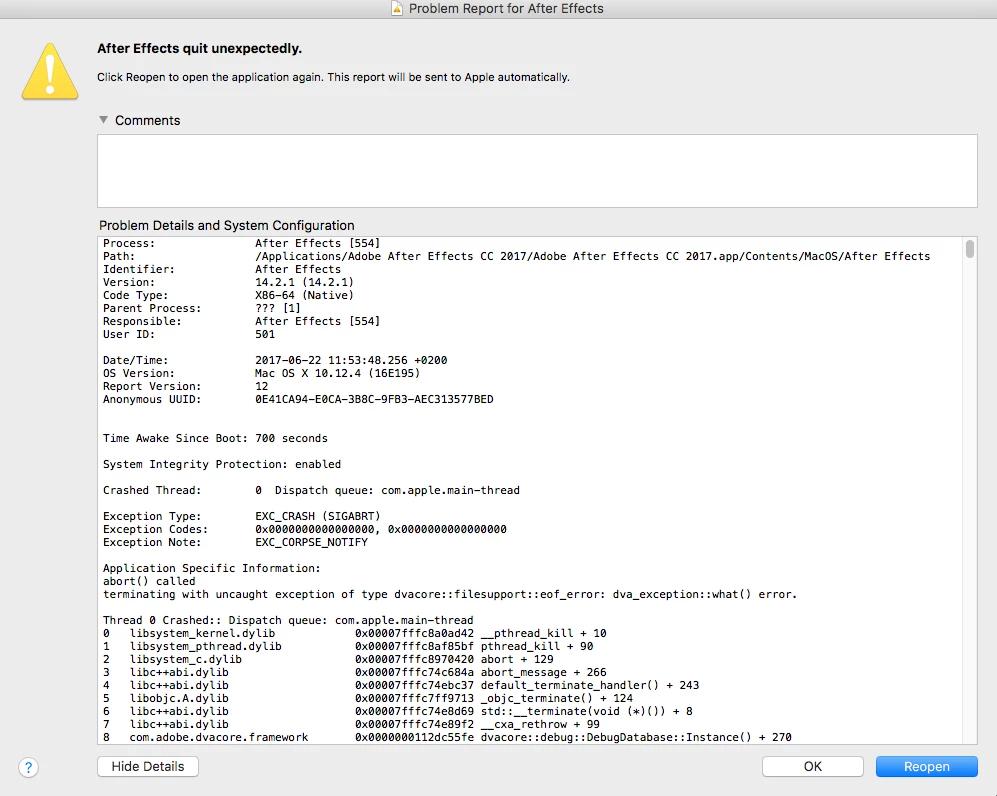Click the Exception Type "EXC_CRASH (SIGABRT)" value
This screenshot has width=997, height=796.
(317, 516)
